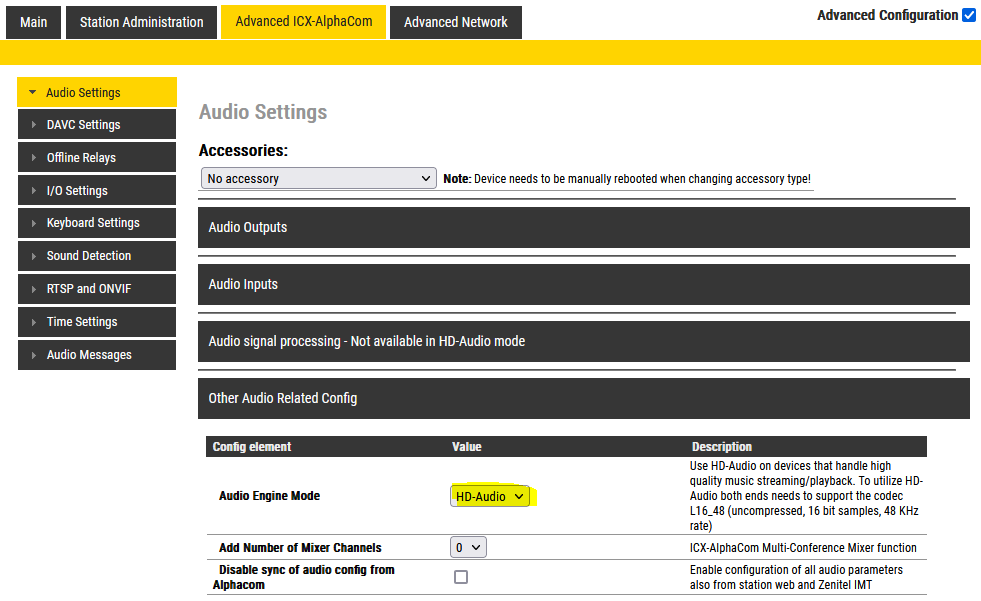The image size is (981, 601).
Task: Collapse the Audio Settings sidebar arrow
Action: pyautogui.click(x=33, y=93)
